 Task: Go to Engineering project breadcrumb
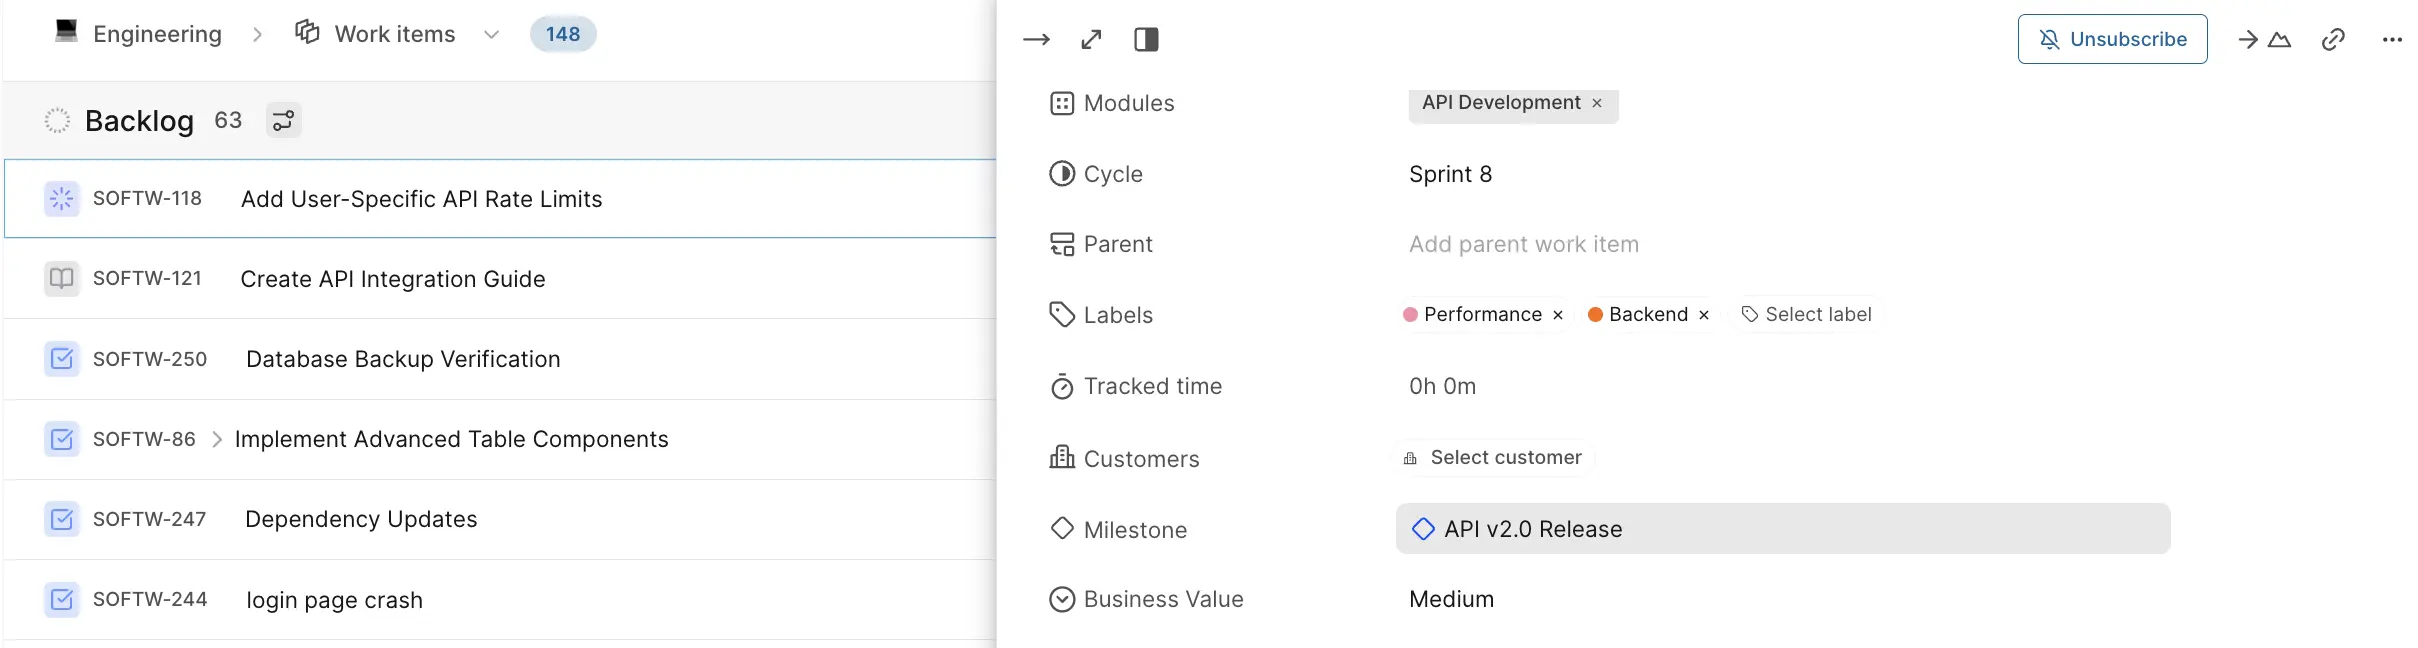pos(157,34)
